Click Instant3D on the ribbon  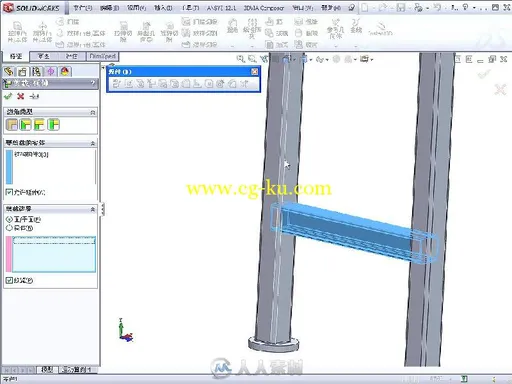click(x=380, y=29)
